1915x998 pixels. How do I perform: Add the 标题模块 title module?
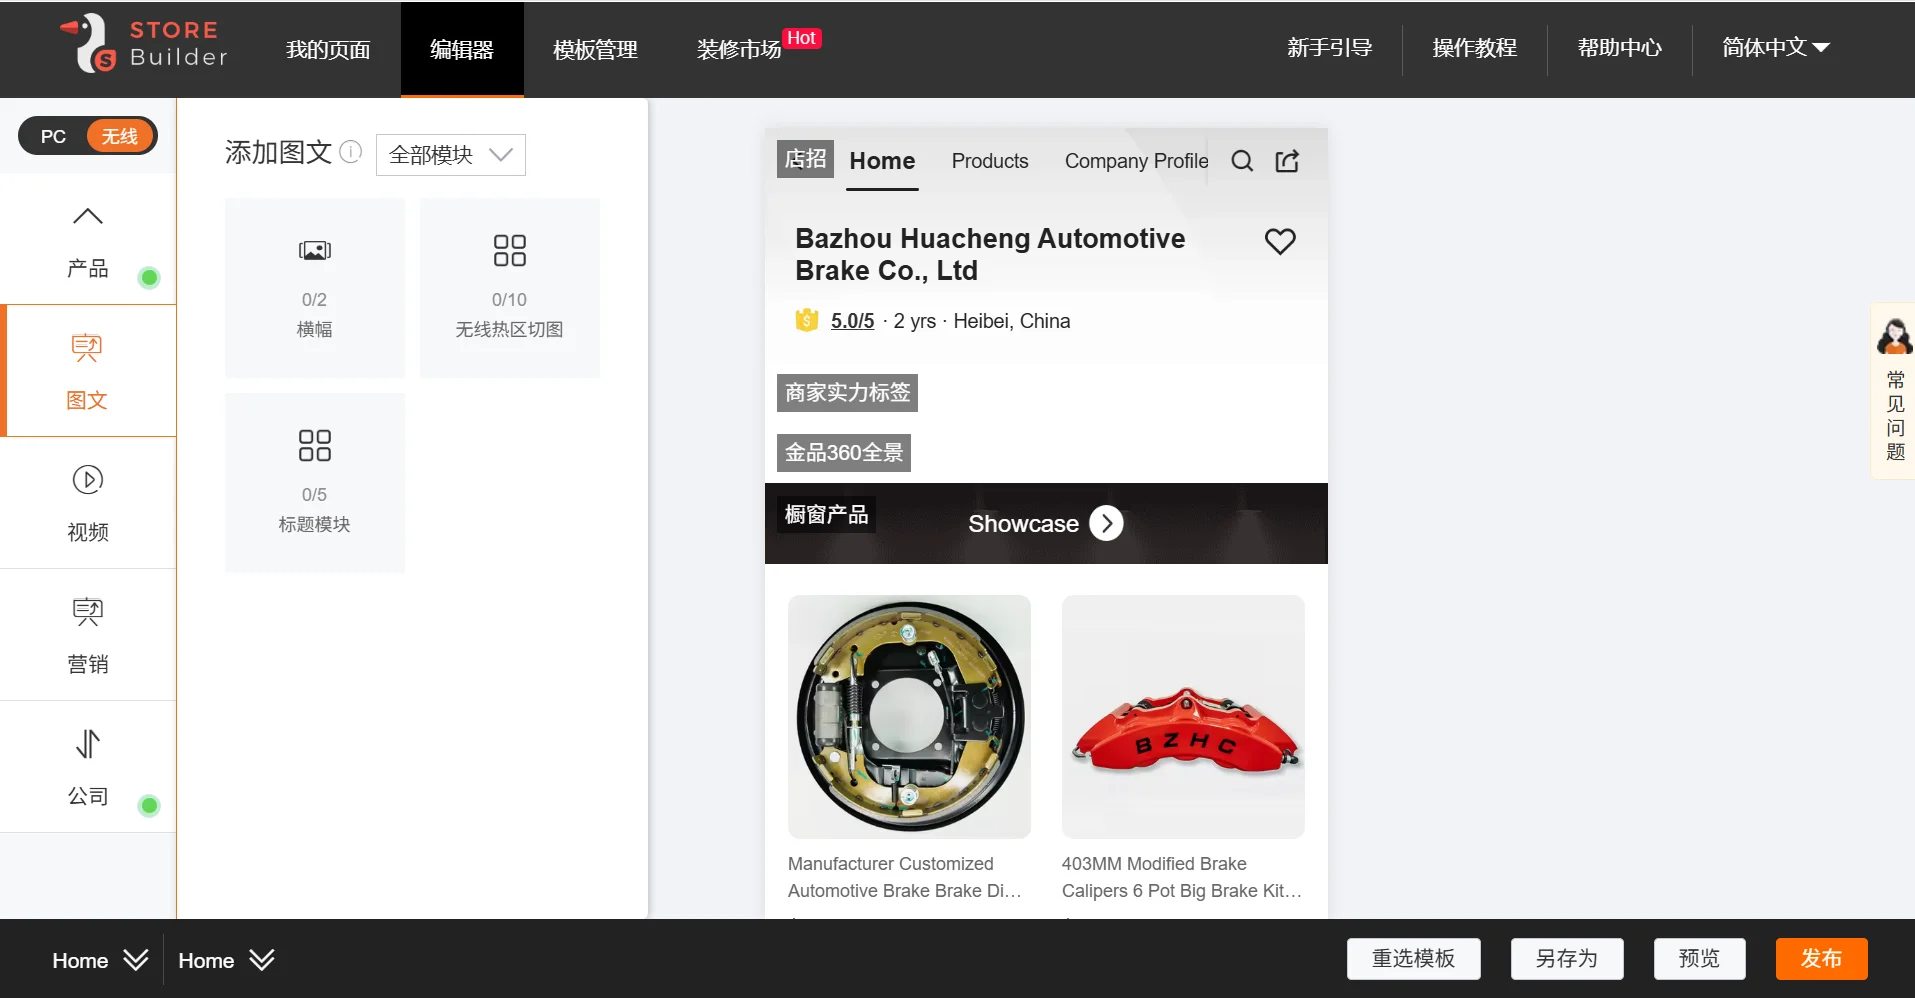(314, 482)
